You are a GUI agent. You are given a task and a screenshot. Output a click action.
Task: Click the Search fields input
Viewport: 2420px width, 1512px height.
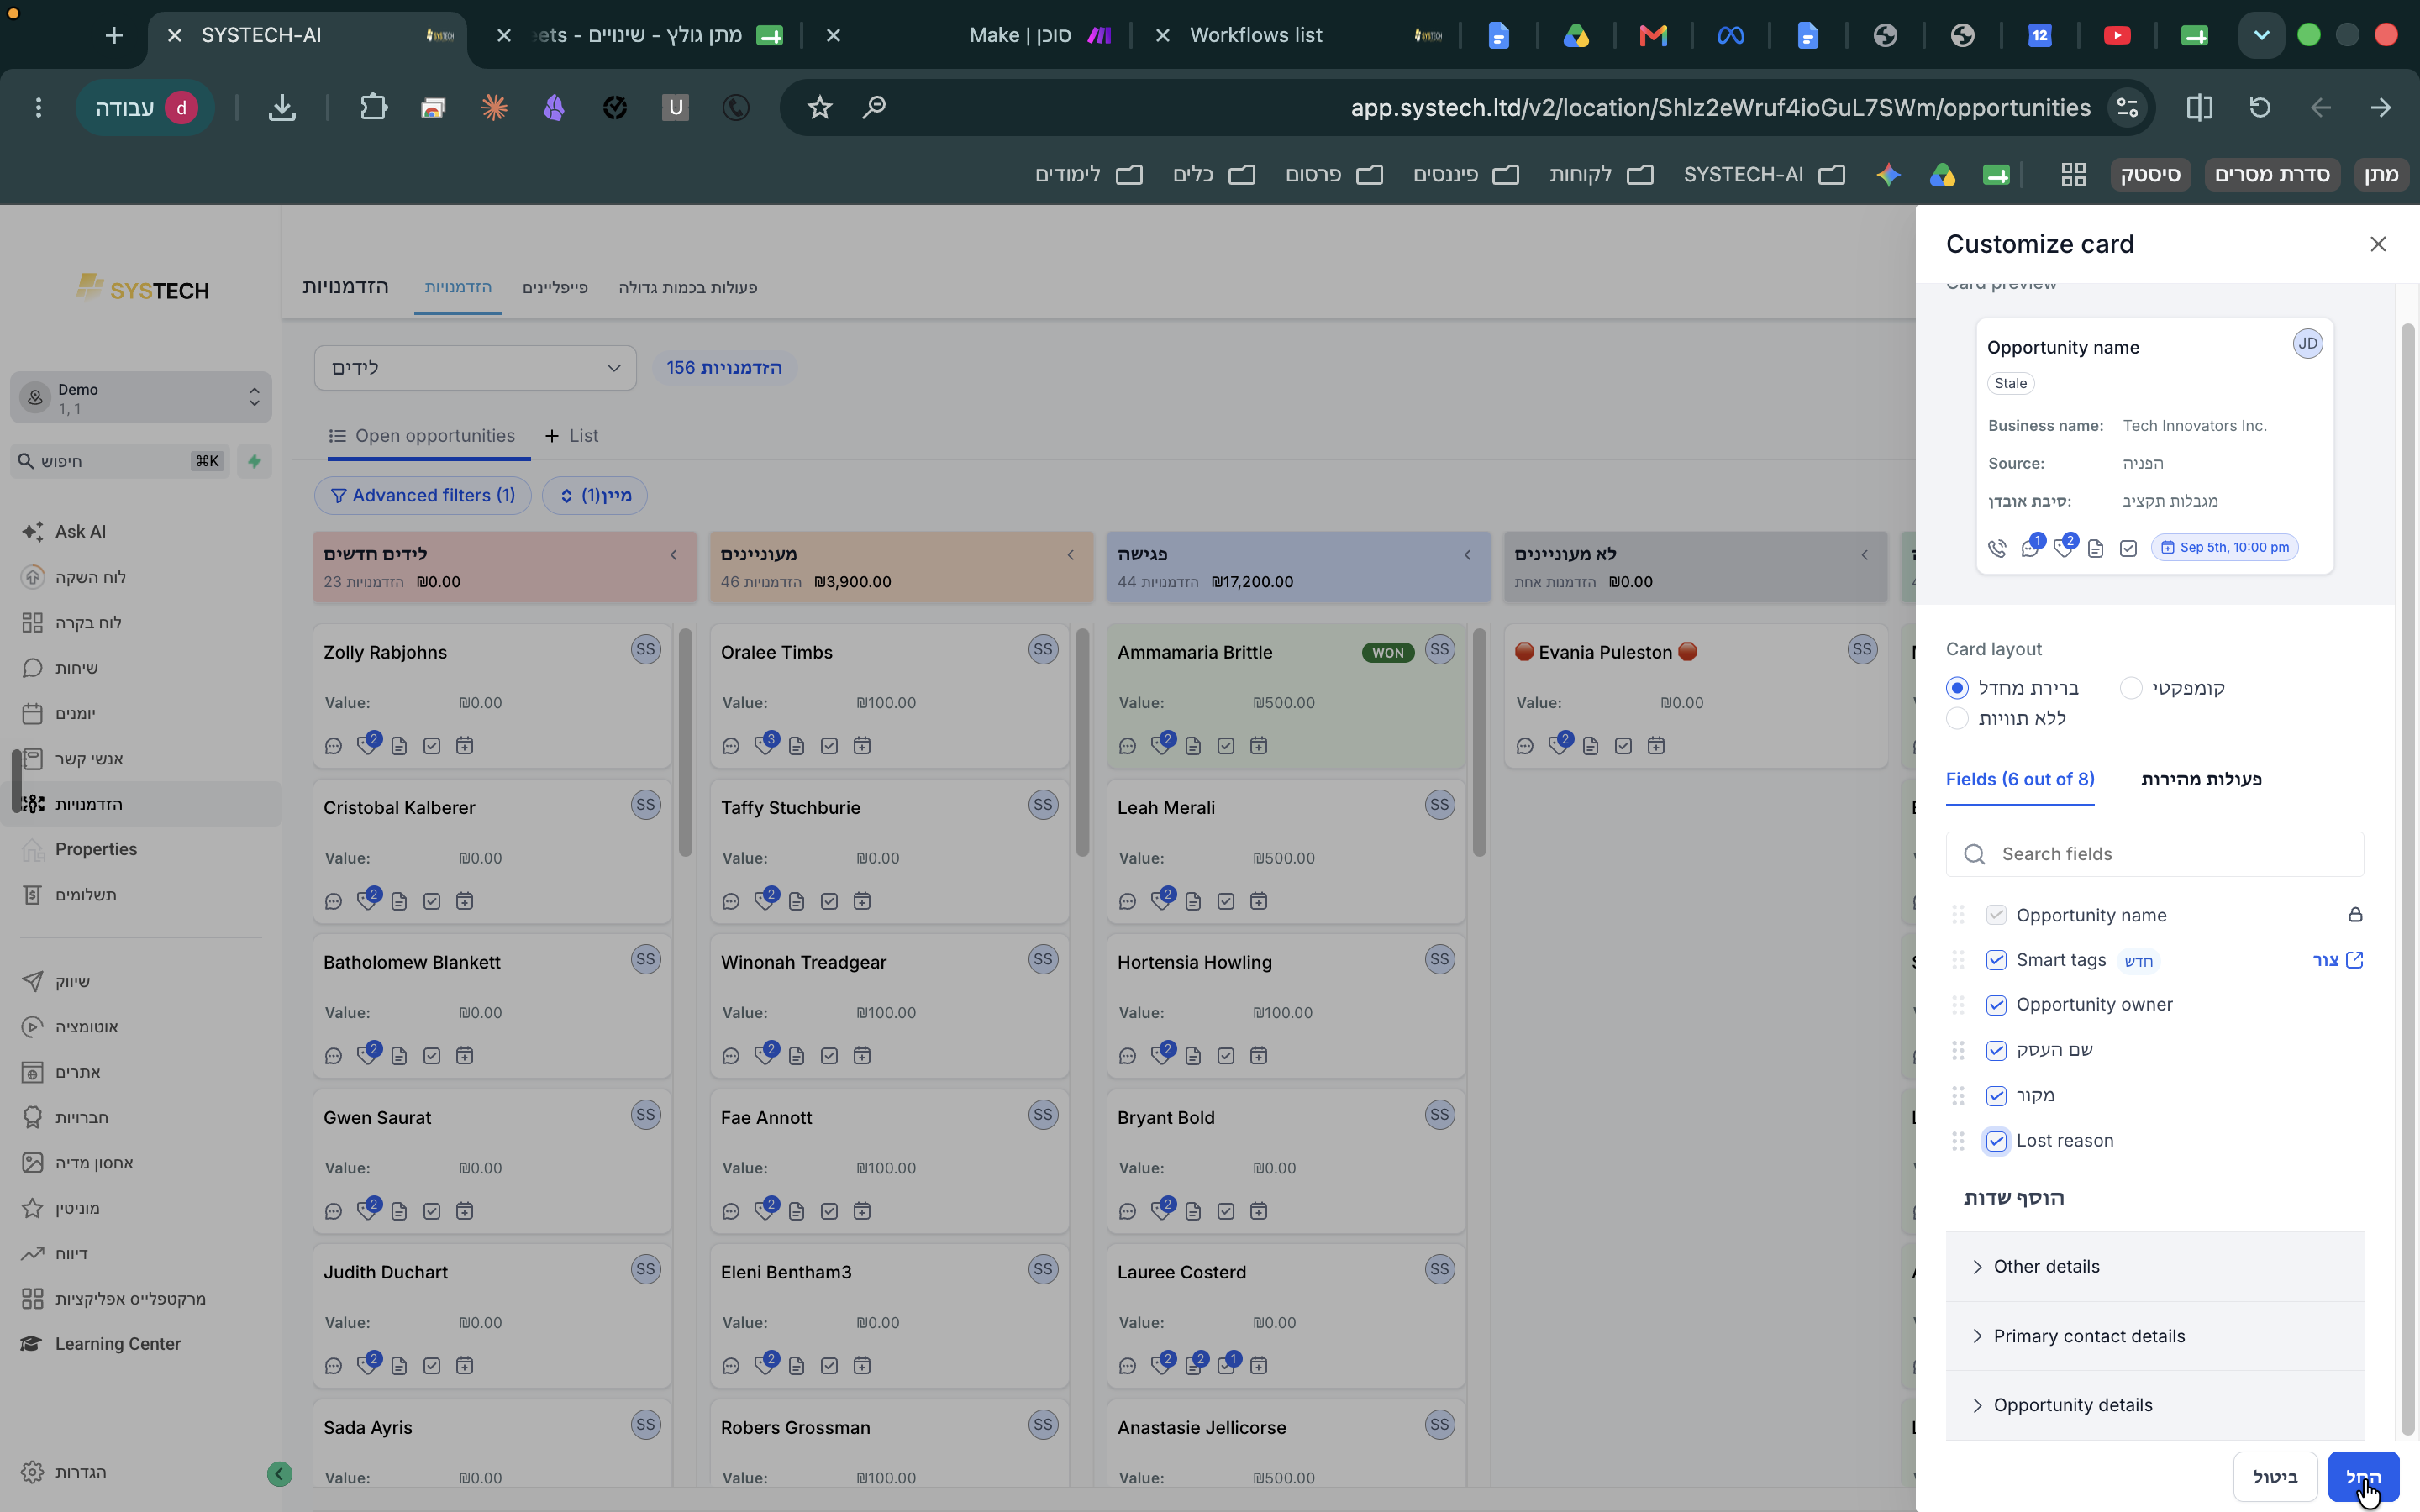coord(2155,854)
